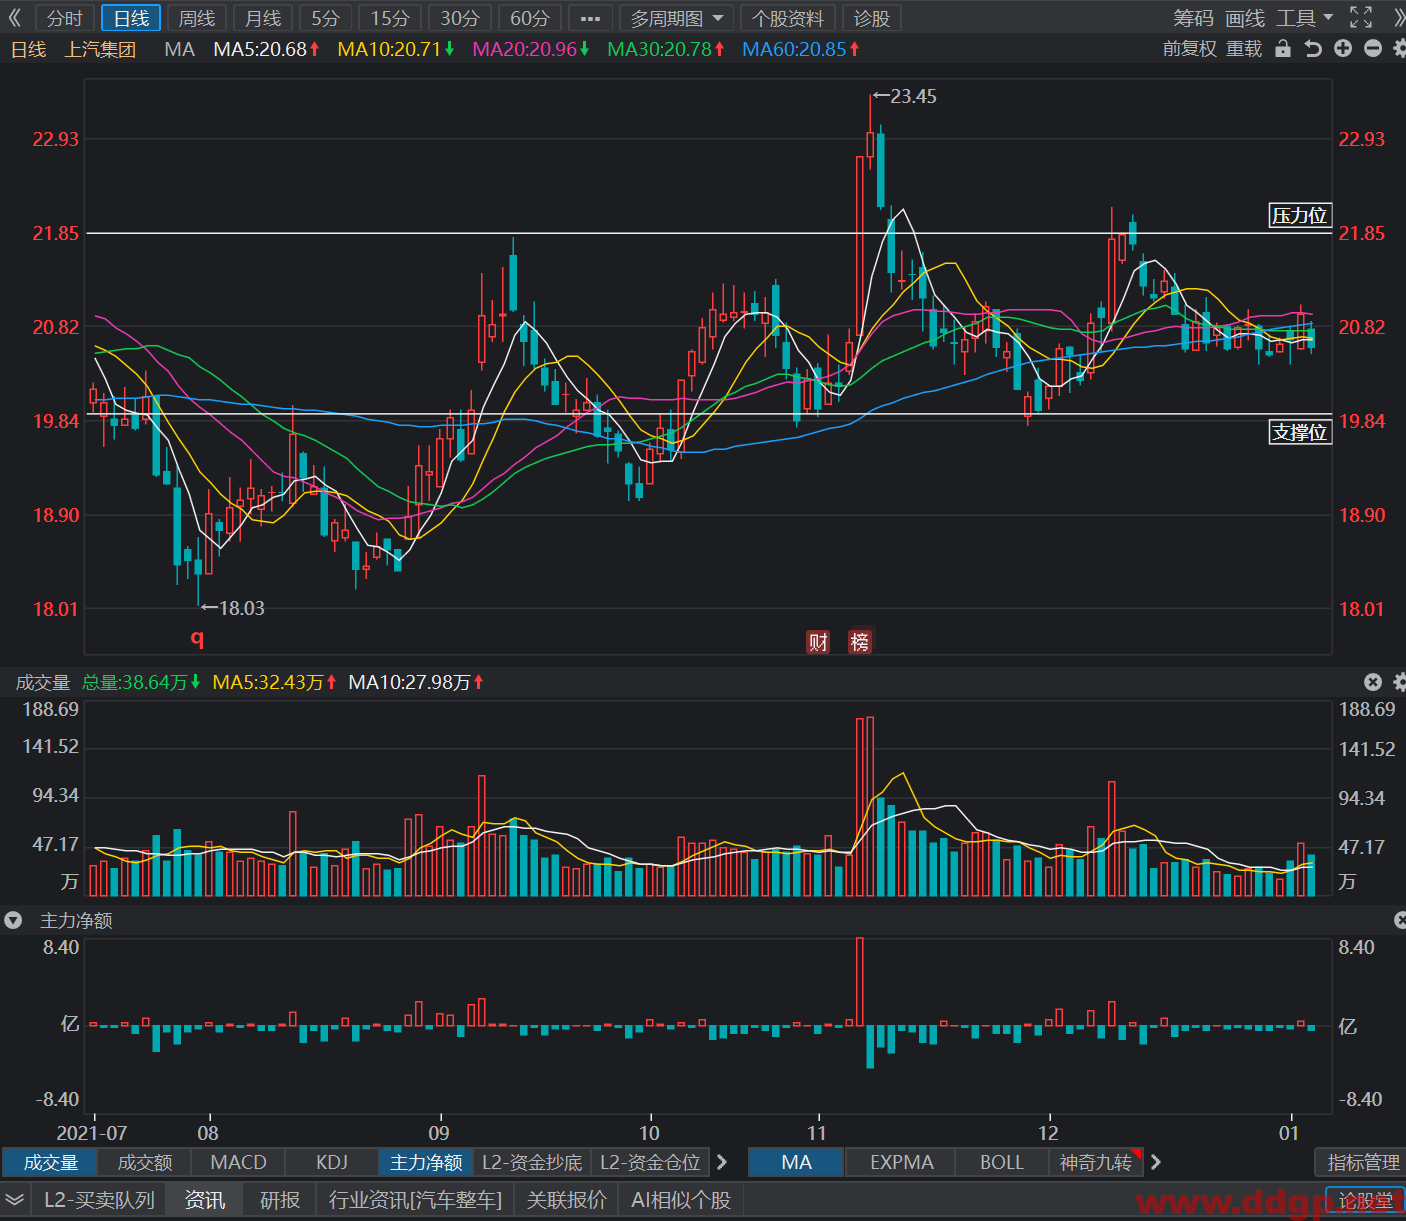Image resolution: width=1406 pixels, height=1221 pixels.
Task: Open the 资讯 news tab
Action: pyautogui.click(x=205, y=1200)
